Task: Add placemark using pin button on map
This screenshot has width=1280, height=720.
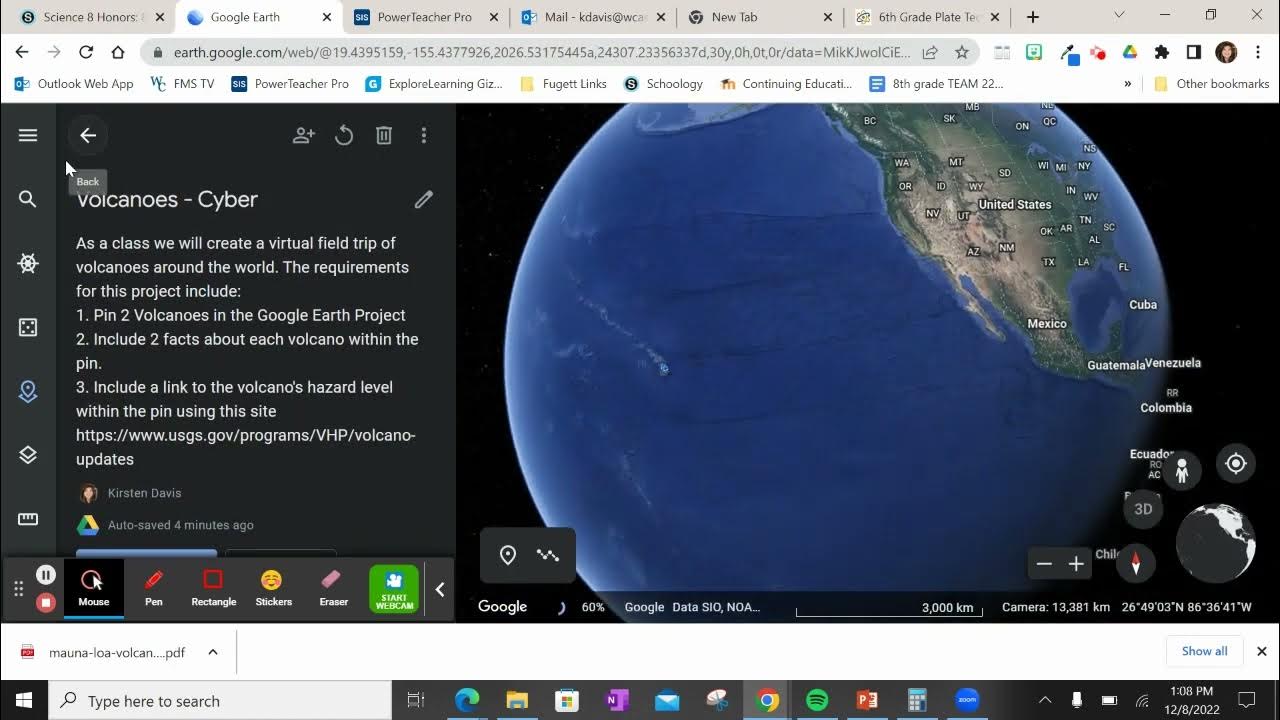Action: [x=508, y=555]
